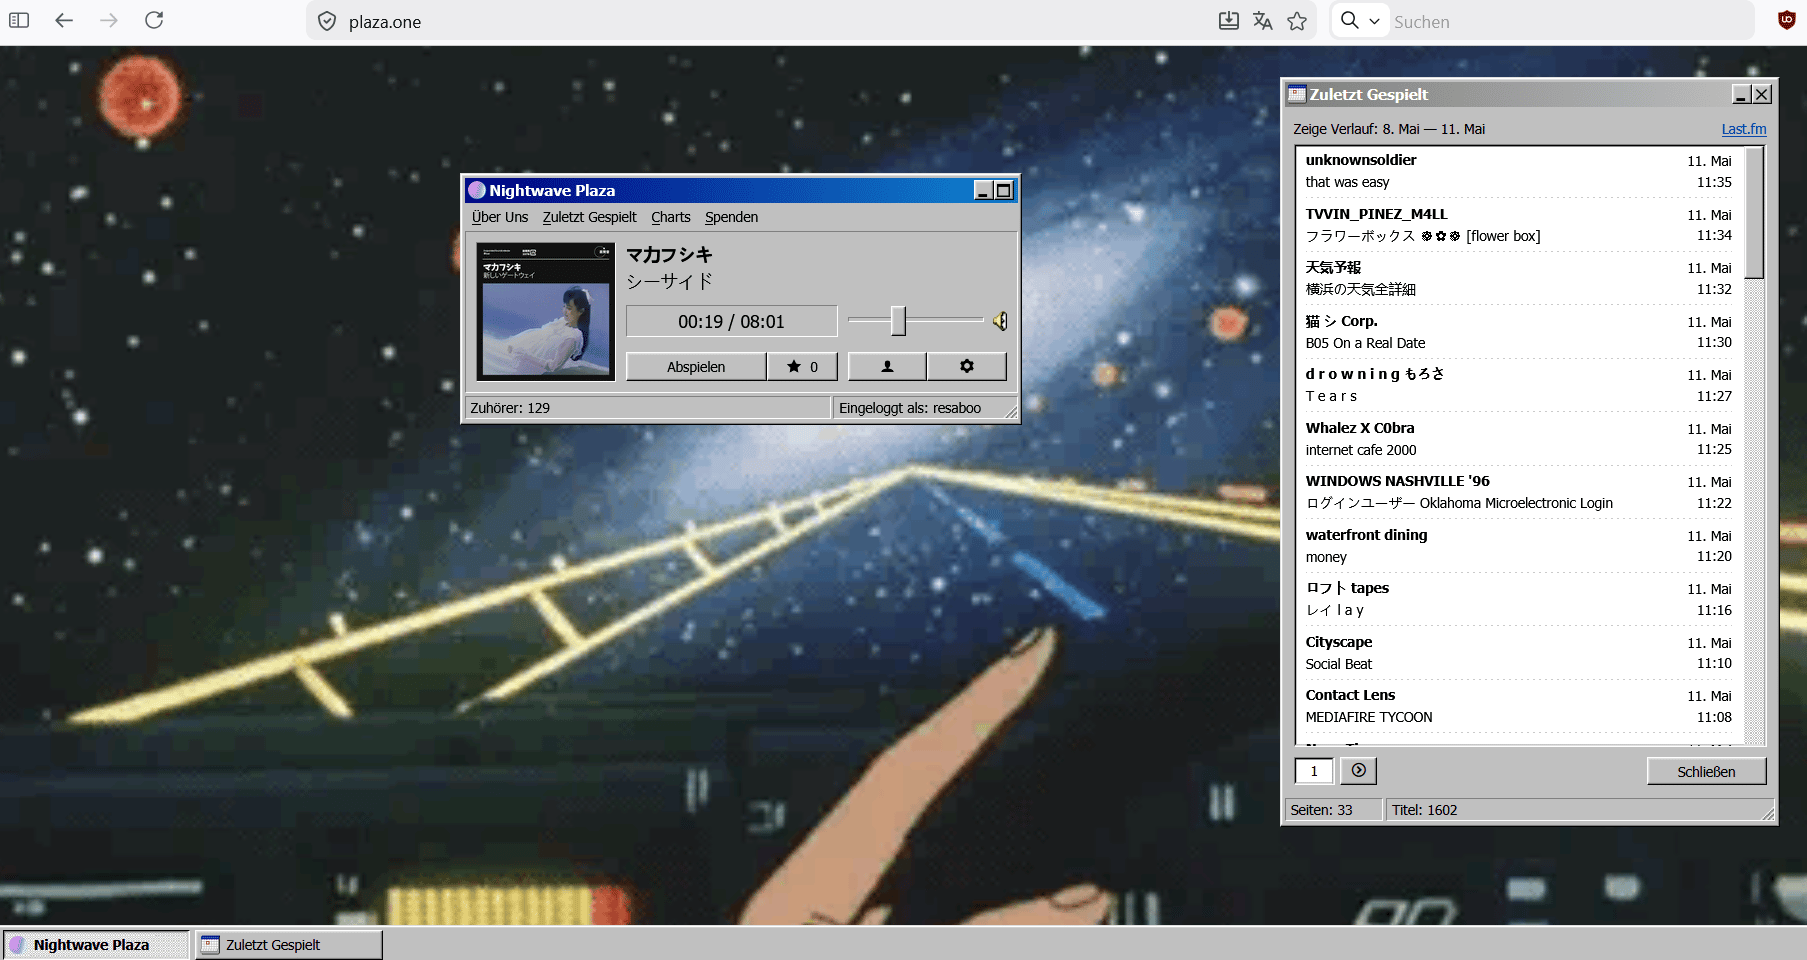Select the waterfront dining 'money' track
Image resolution: width=1807 pixels, height=960 pixels.
pyautogui.click(x=1519, y=546)
